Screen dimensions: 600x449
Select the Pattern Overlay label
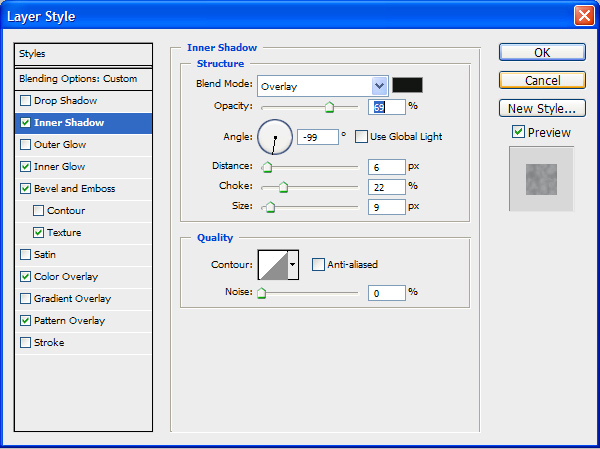click(x=69, y=321)
